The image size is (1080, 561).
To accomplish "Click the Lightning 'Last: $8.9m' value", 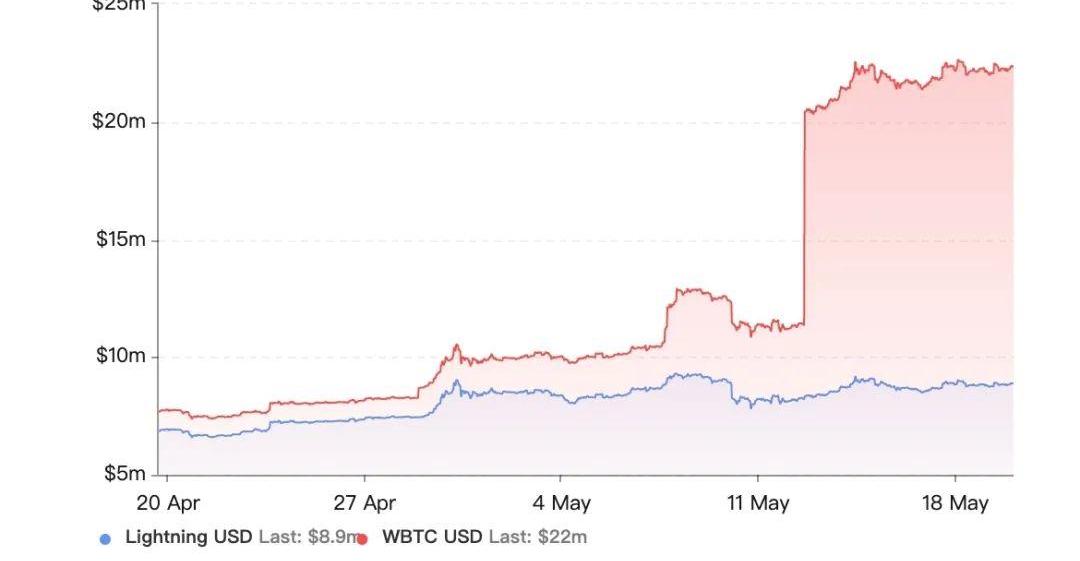I will (x=307, y=537).
